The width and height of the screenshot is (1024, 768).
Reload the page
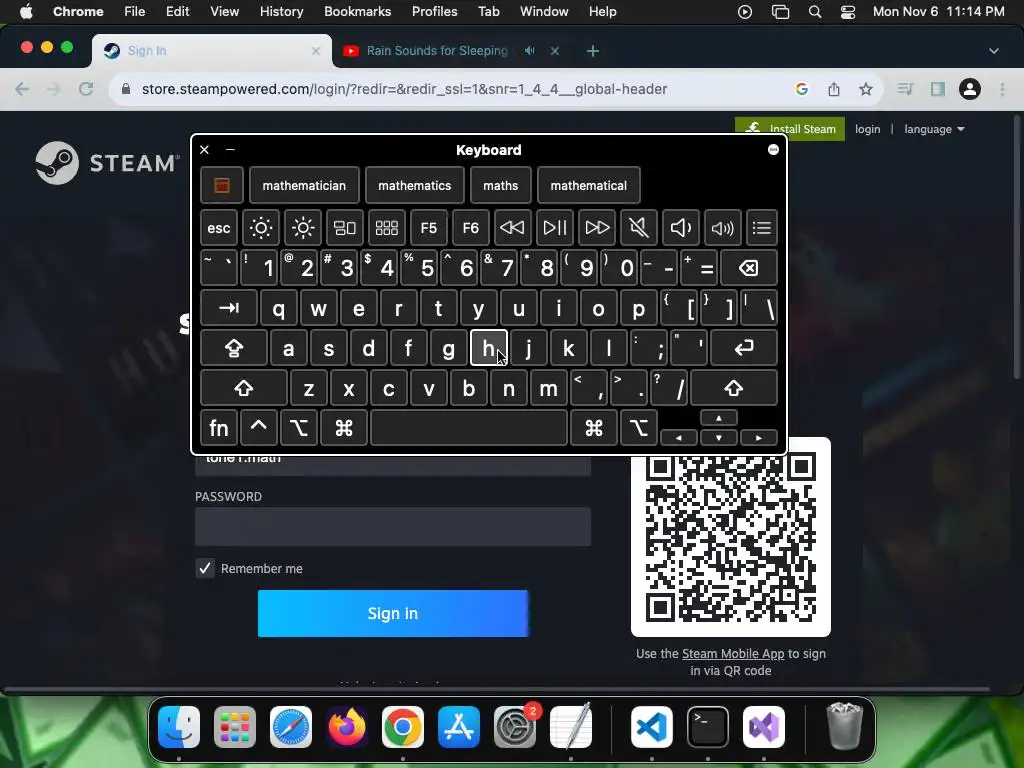tap(86, 89)
